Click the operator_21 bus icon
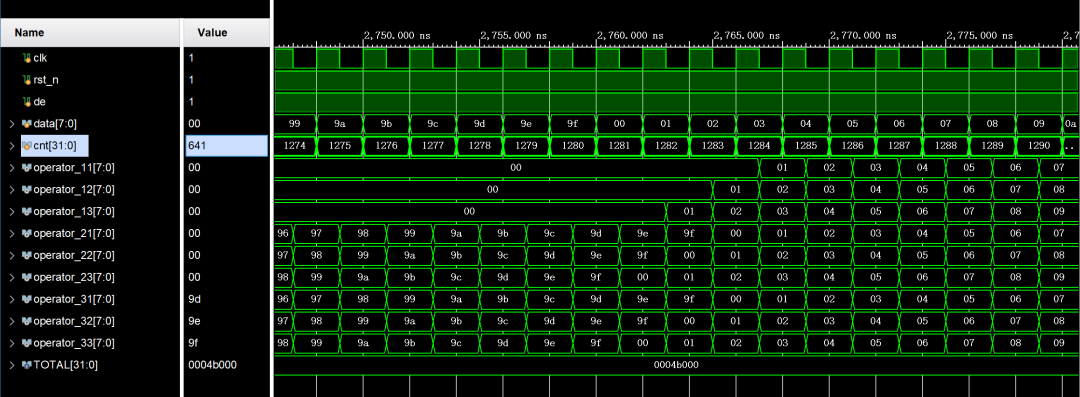Viewport: 1080px width, 397px height. [27, 234]
